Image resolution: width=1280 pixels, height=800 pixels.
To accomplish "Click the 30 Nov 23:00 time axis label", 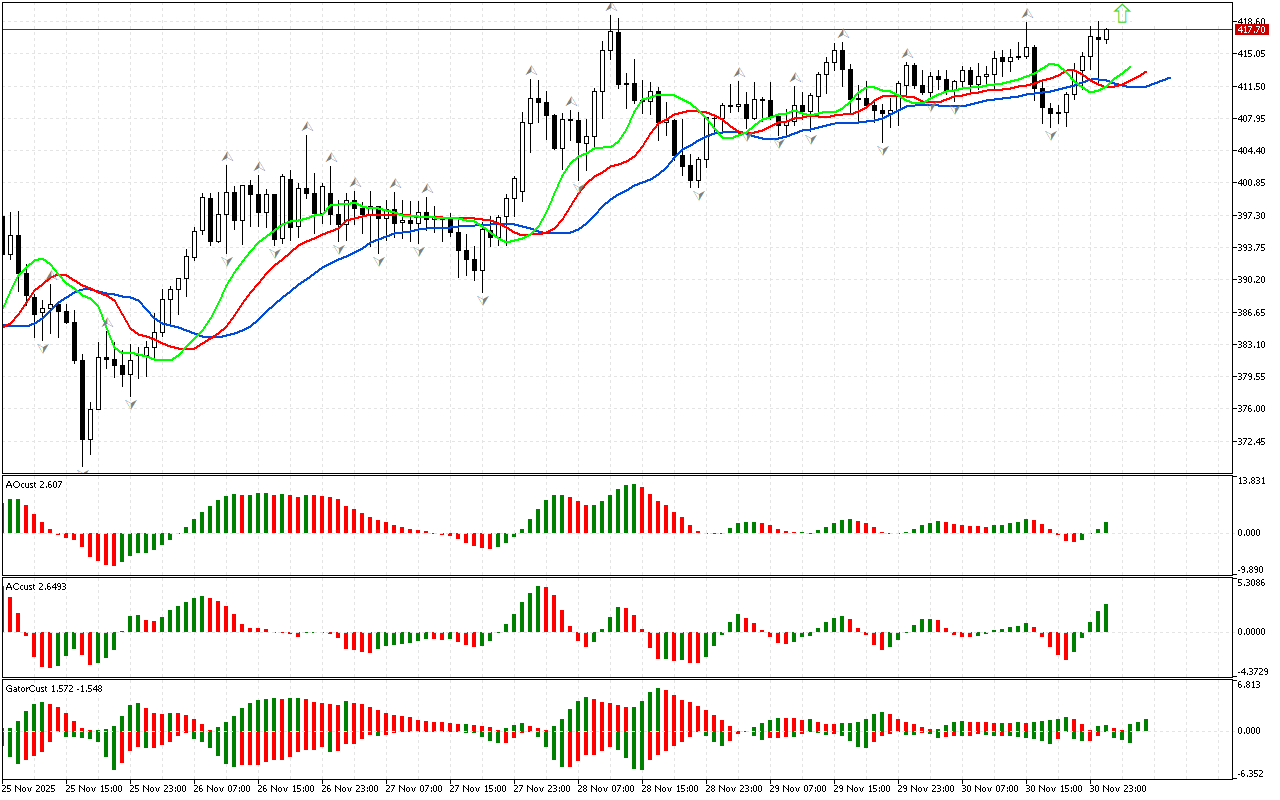I will click(1118, 788).
